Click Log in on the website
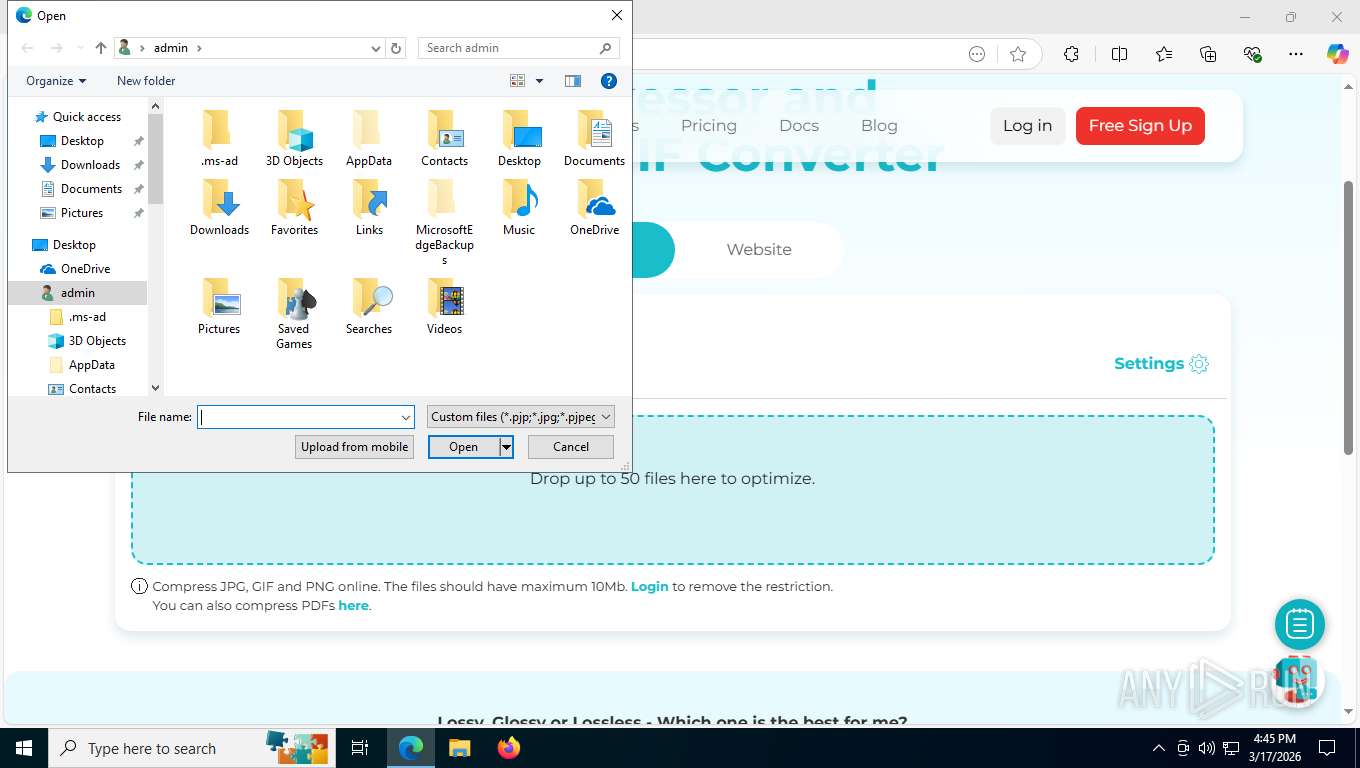Image resolution: width=1360 pixels, height=768 pixels. pos(1028,126)
